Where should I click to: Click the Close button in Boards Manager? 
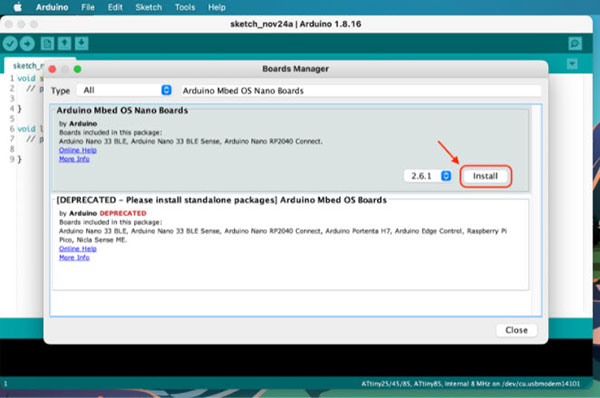coord(516,330)
